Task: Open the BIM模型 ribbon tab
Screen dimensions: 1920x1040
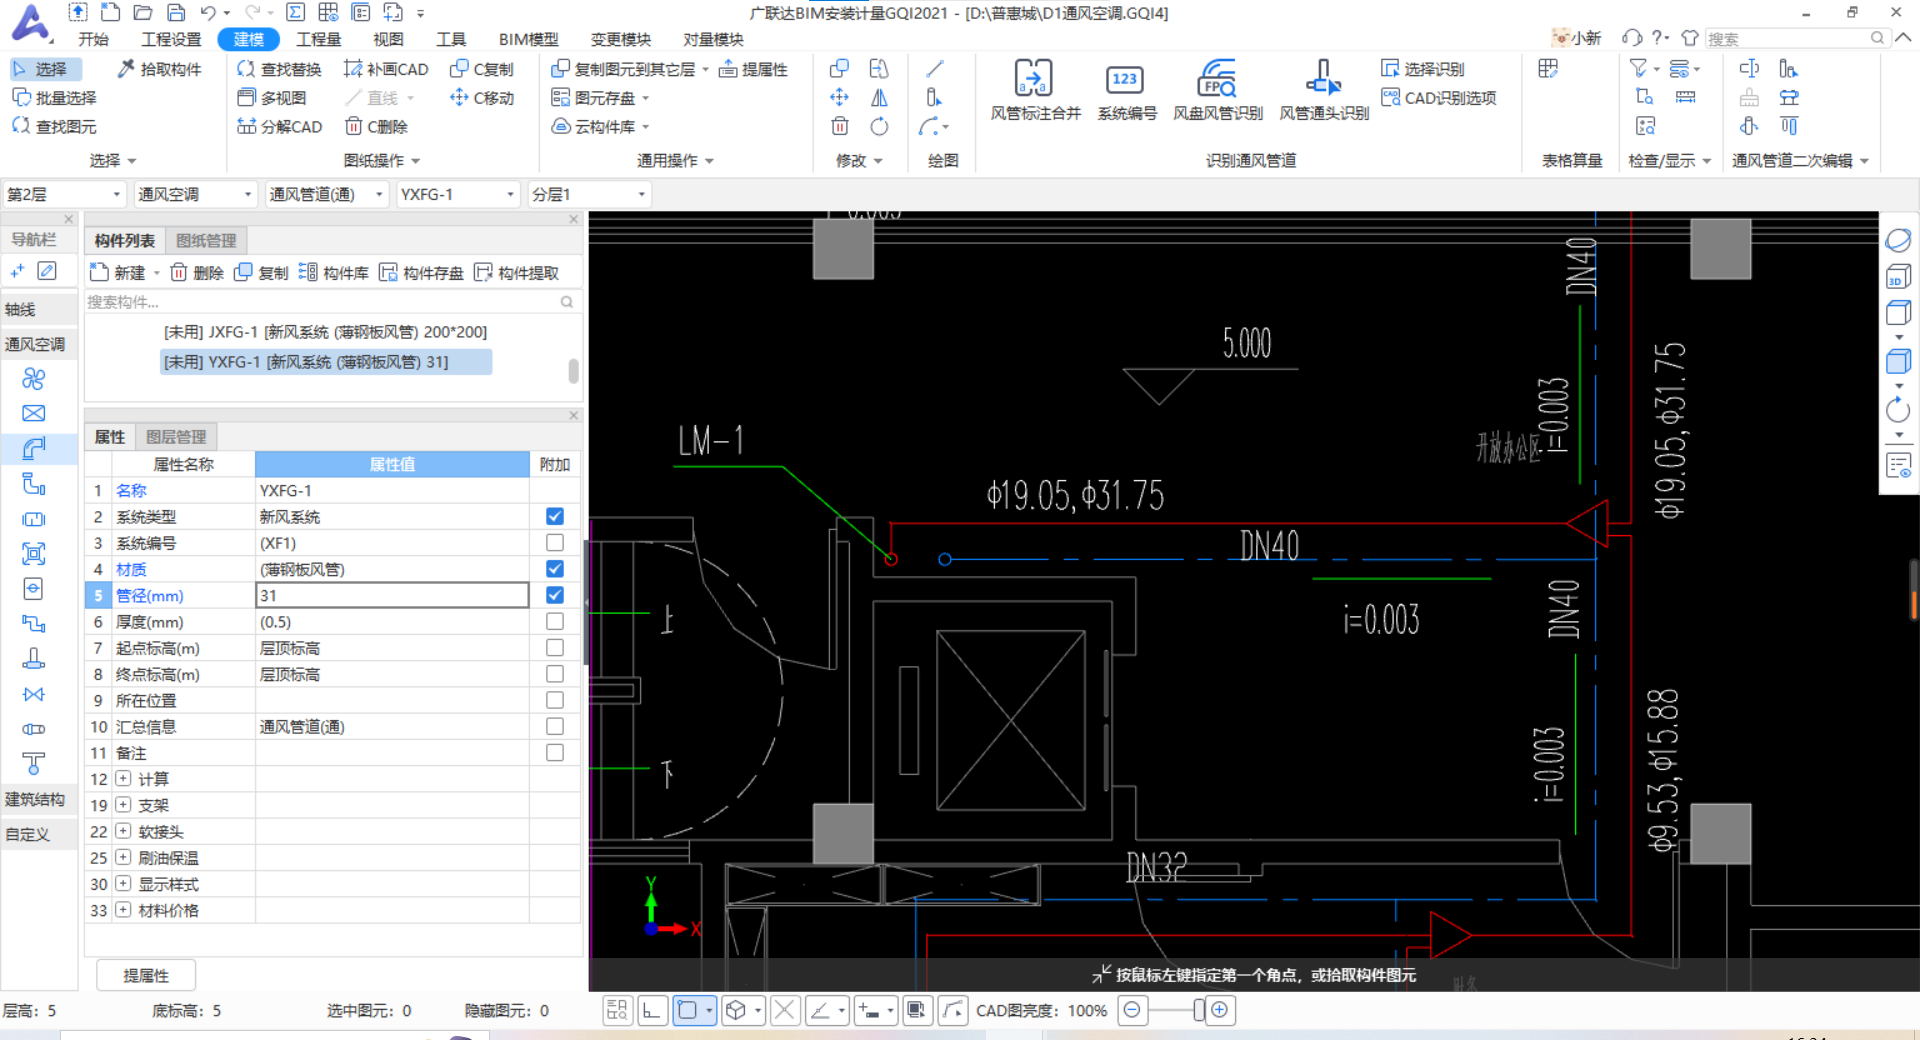Action: coord(528,39)
